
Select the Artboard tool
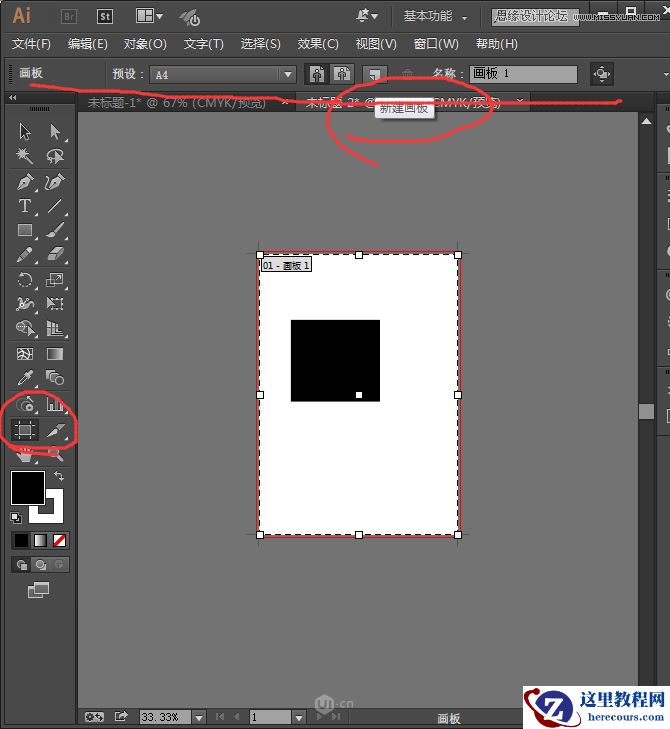(x=25, y=430)
